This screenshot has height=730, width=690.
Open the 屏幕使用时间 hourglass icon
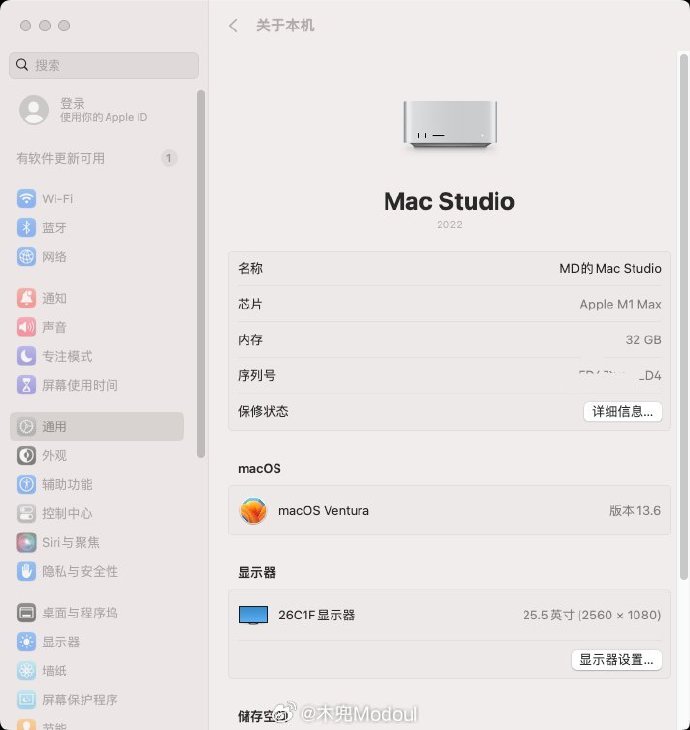27,385
